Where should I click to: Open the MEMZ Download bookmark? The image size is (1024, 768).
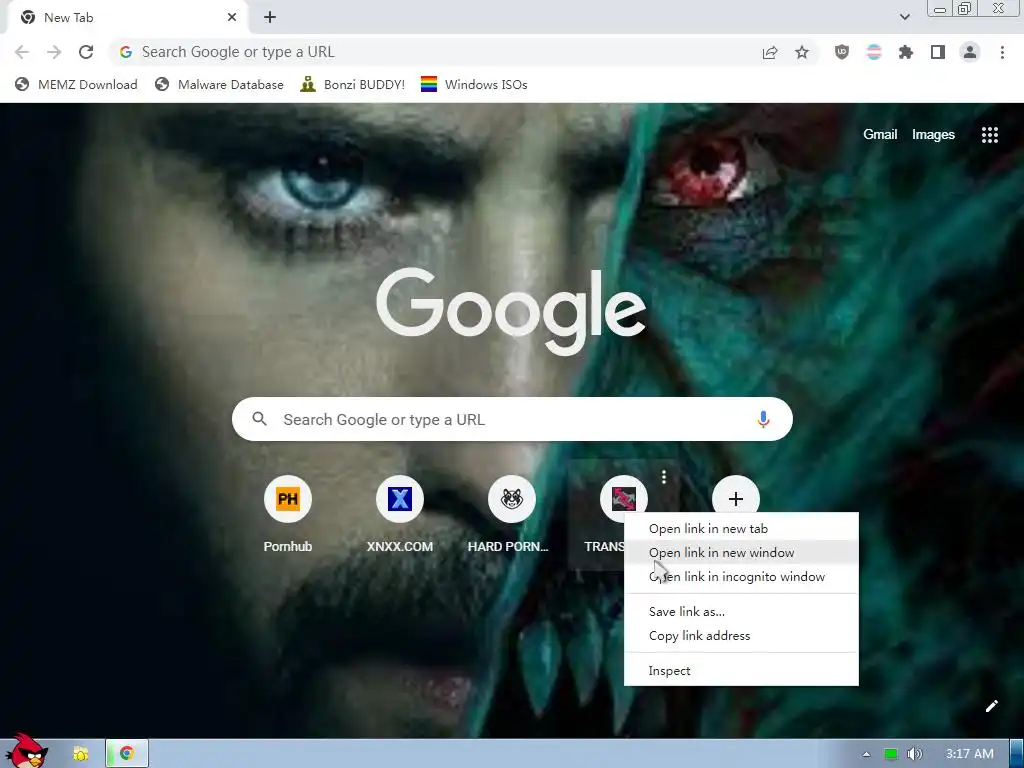tap(76, 84)
